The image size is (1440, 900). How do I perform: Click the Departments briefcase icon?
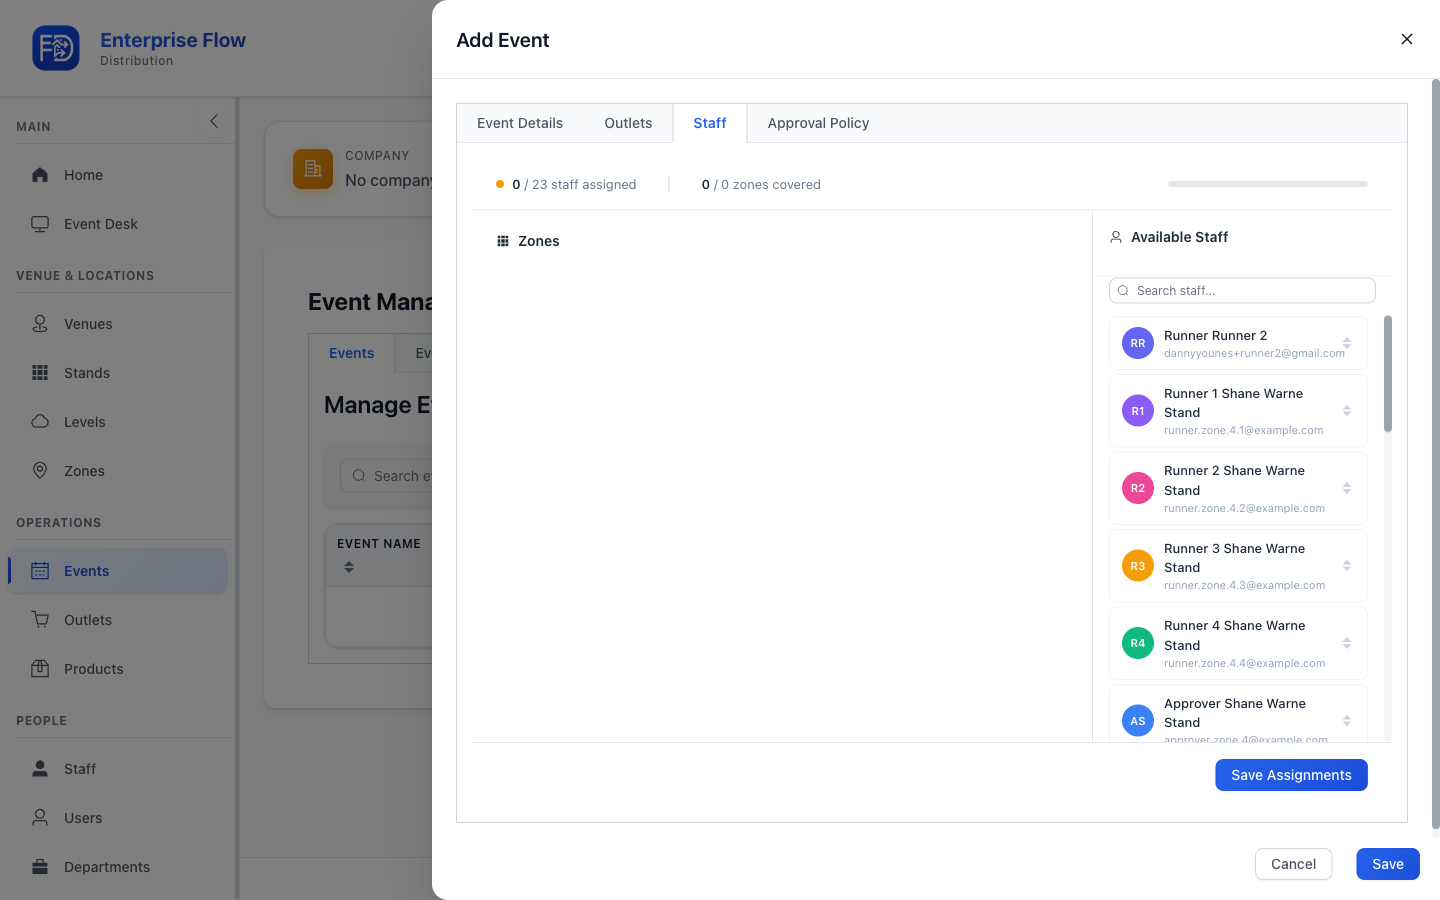40,866
